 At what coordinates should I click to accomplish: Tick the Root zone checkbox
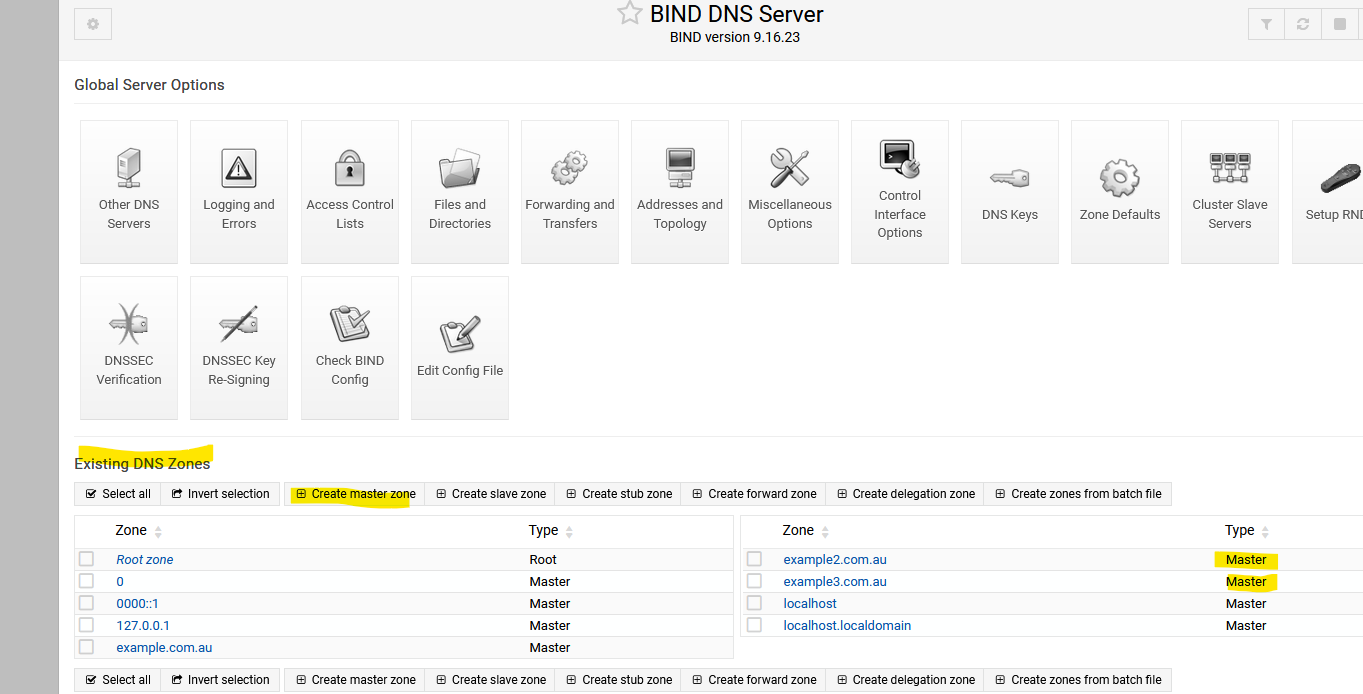point(87,559)
